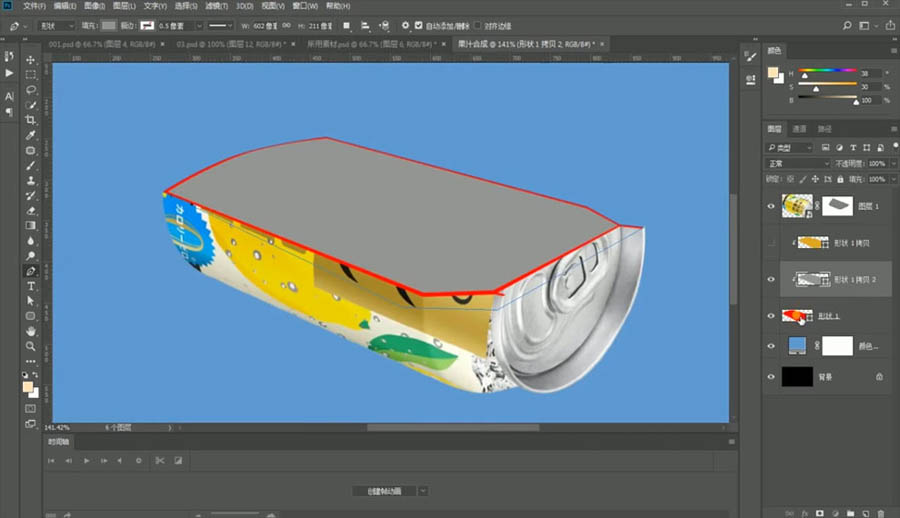The height and width of the screenshot is (518, 900).
Task: Toggle visibility of 背景 layer
Action: [770, 377]
